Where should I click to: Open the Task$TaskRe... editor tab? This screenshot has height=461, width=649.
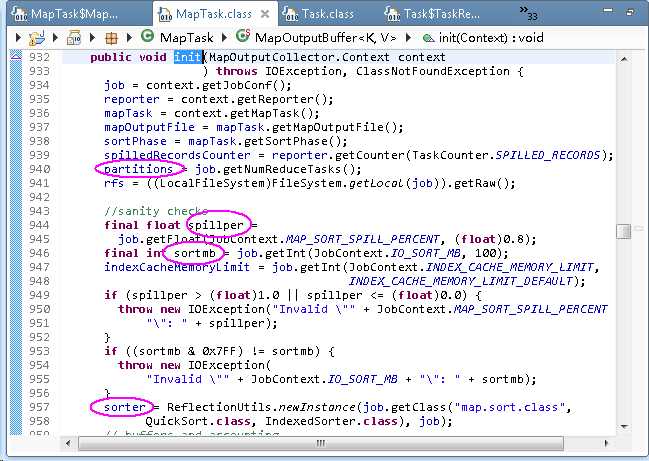(431, 14)
